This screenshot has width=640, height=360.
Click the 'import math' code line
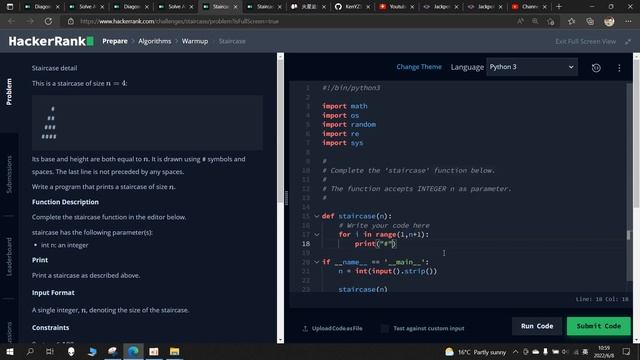click(x=344, y=106)
